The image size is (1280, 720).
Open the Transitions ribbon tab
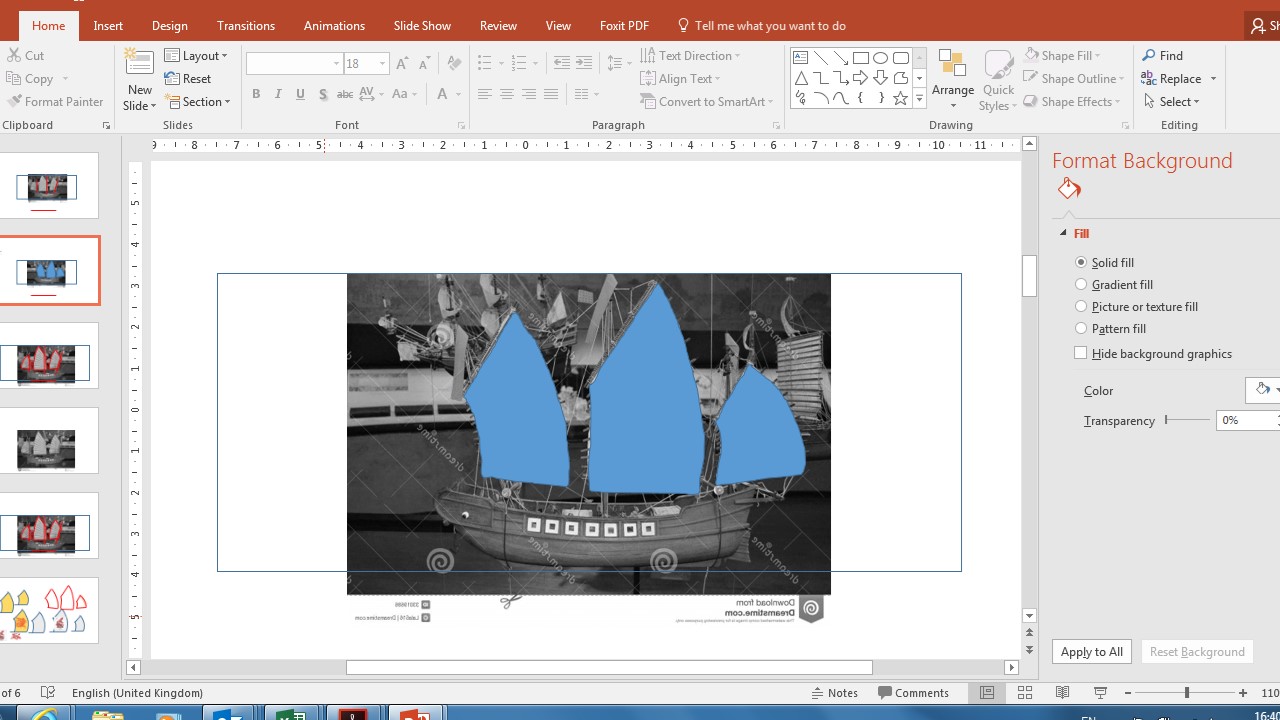(x=246, y=25)
